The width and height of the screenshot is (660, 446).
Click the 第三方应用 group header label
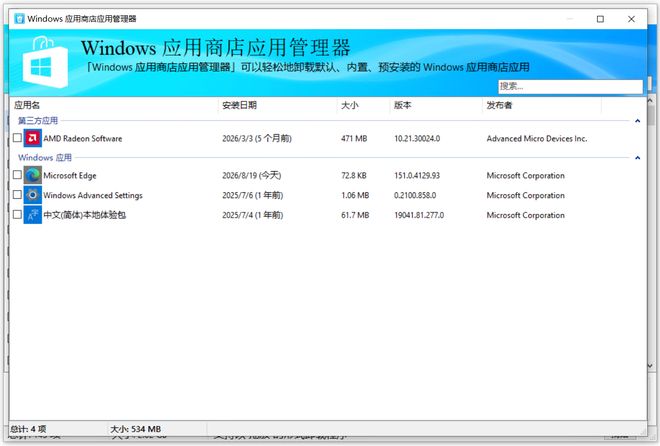coord(38,121)
